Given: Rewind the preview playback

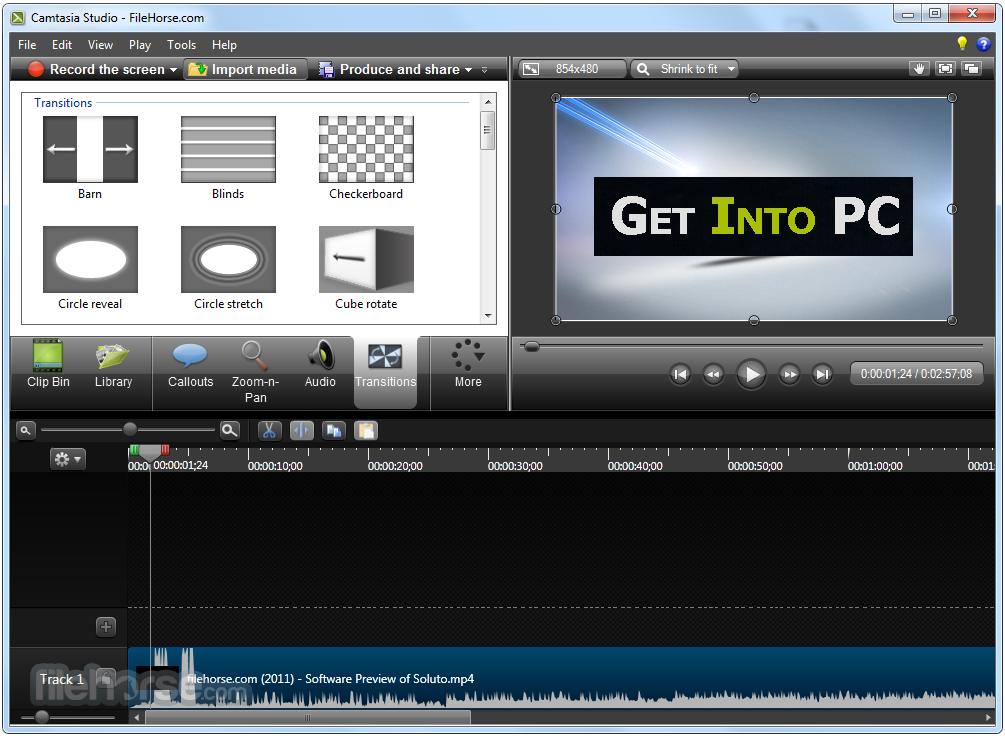Looking at the screenshot, I should [713, 374].
